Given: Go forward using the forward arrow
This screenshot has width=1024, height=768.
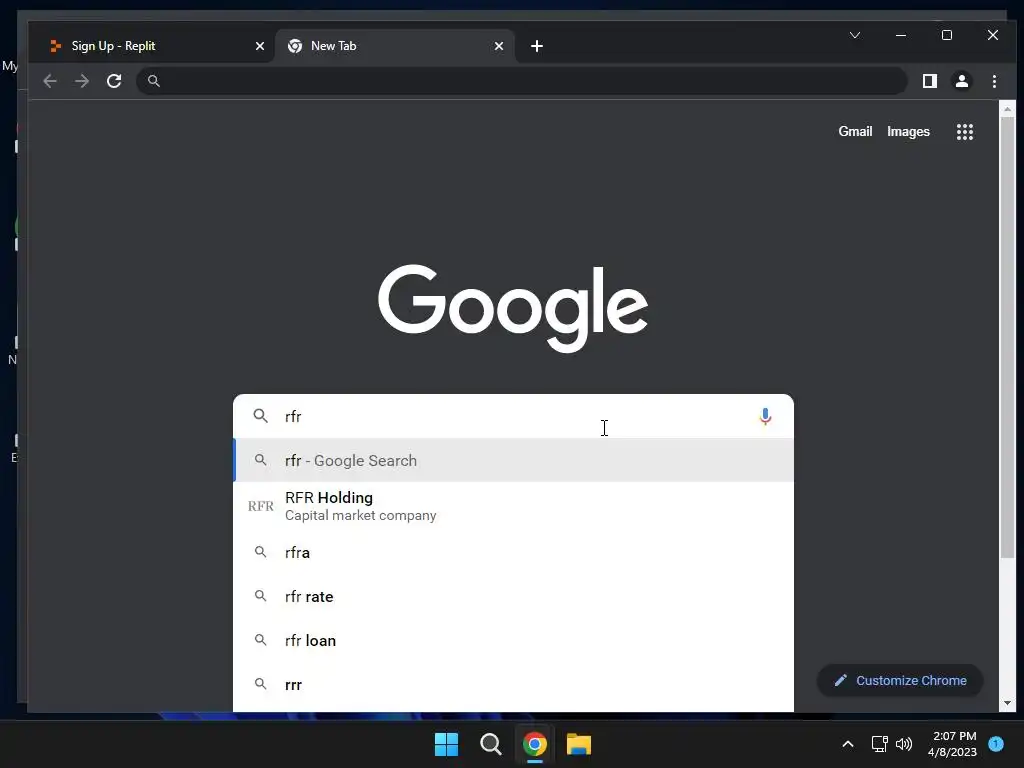Looking at the screenshot, I should 82,81.
